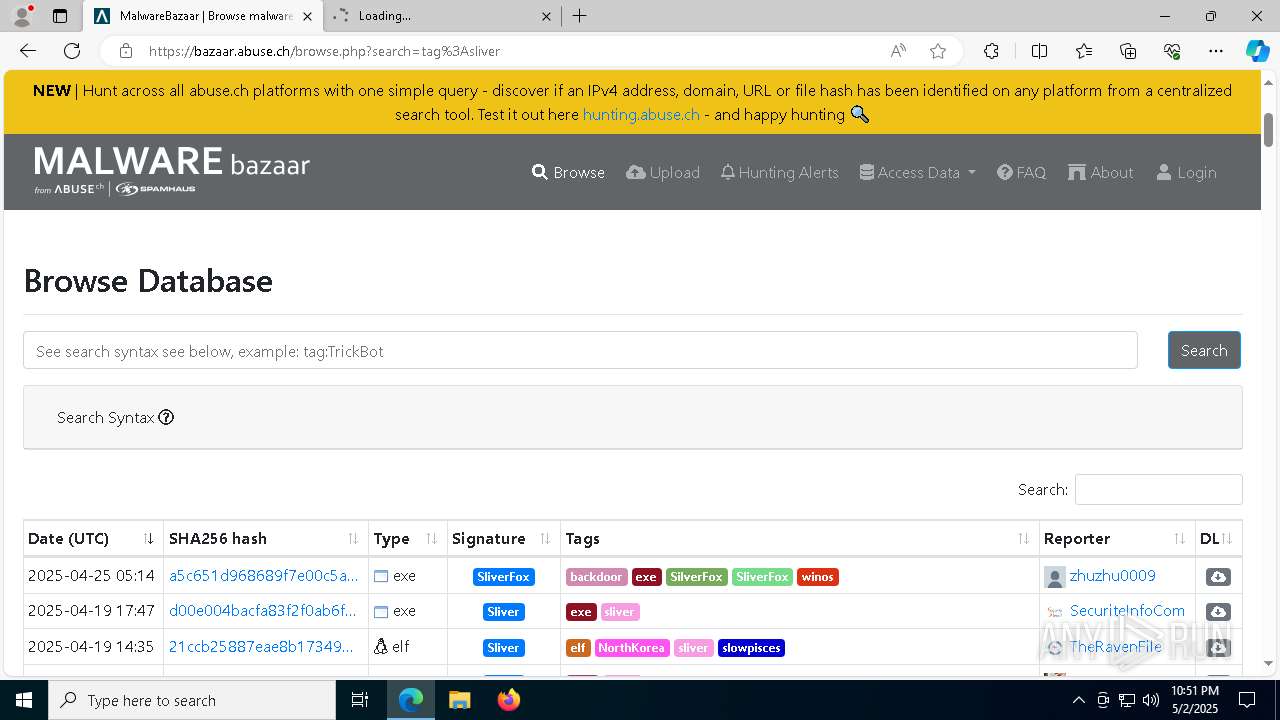Click the SliverFox signature badge

[503, 577]
